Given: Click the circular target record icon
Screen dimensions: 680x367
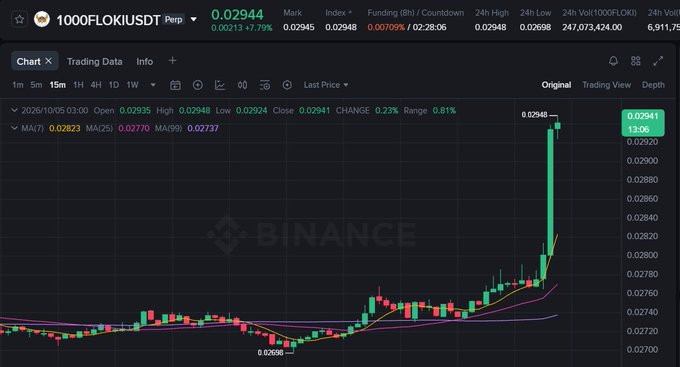Looking at the screenshot, I should pos(287,85).
